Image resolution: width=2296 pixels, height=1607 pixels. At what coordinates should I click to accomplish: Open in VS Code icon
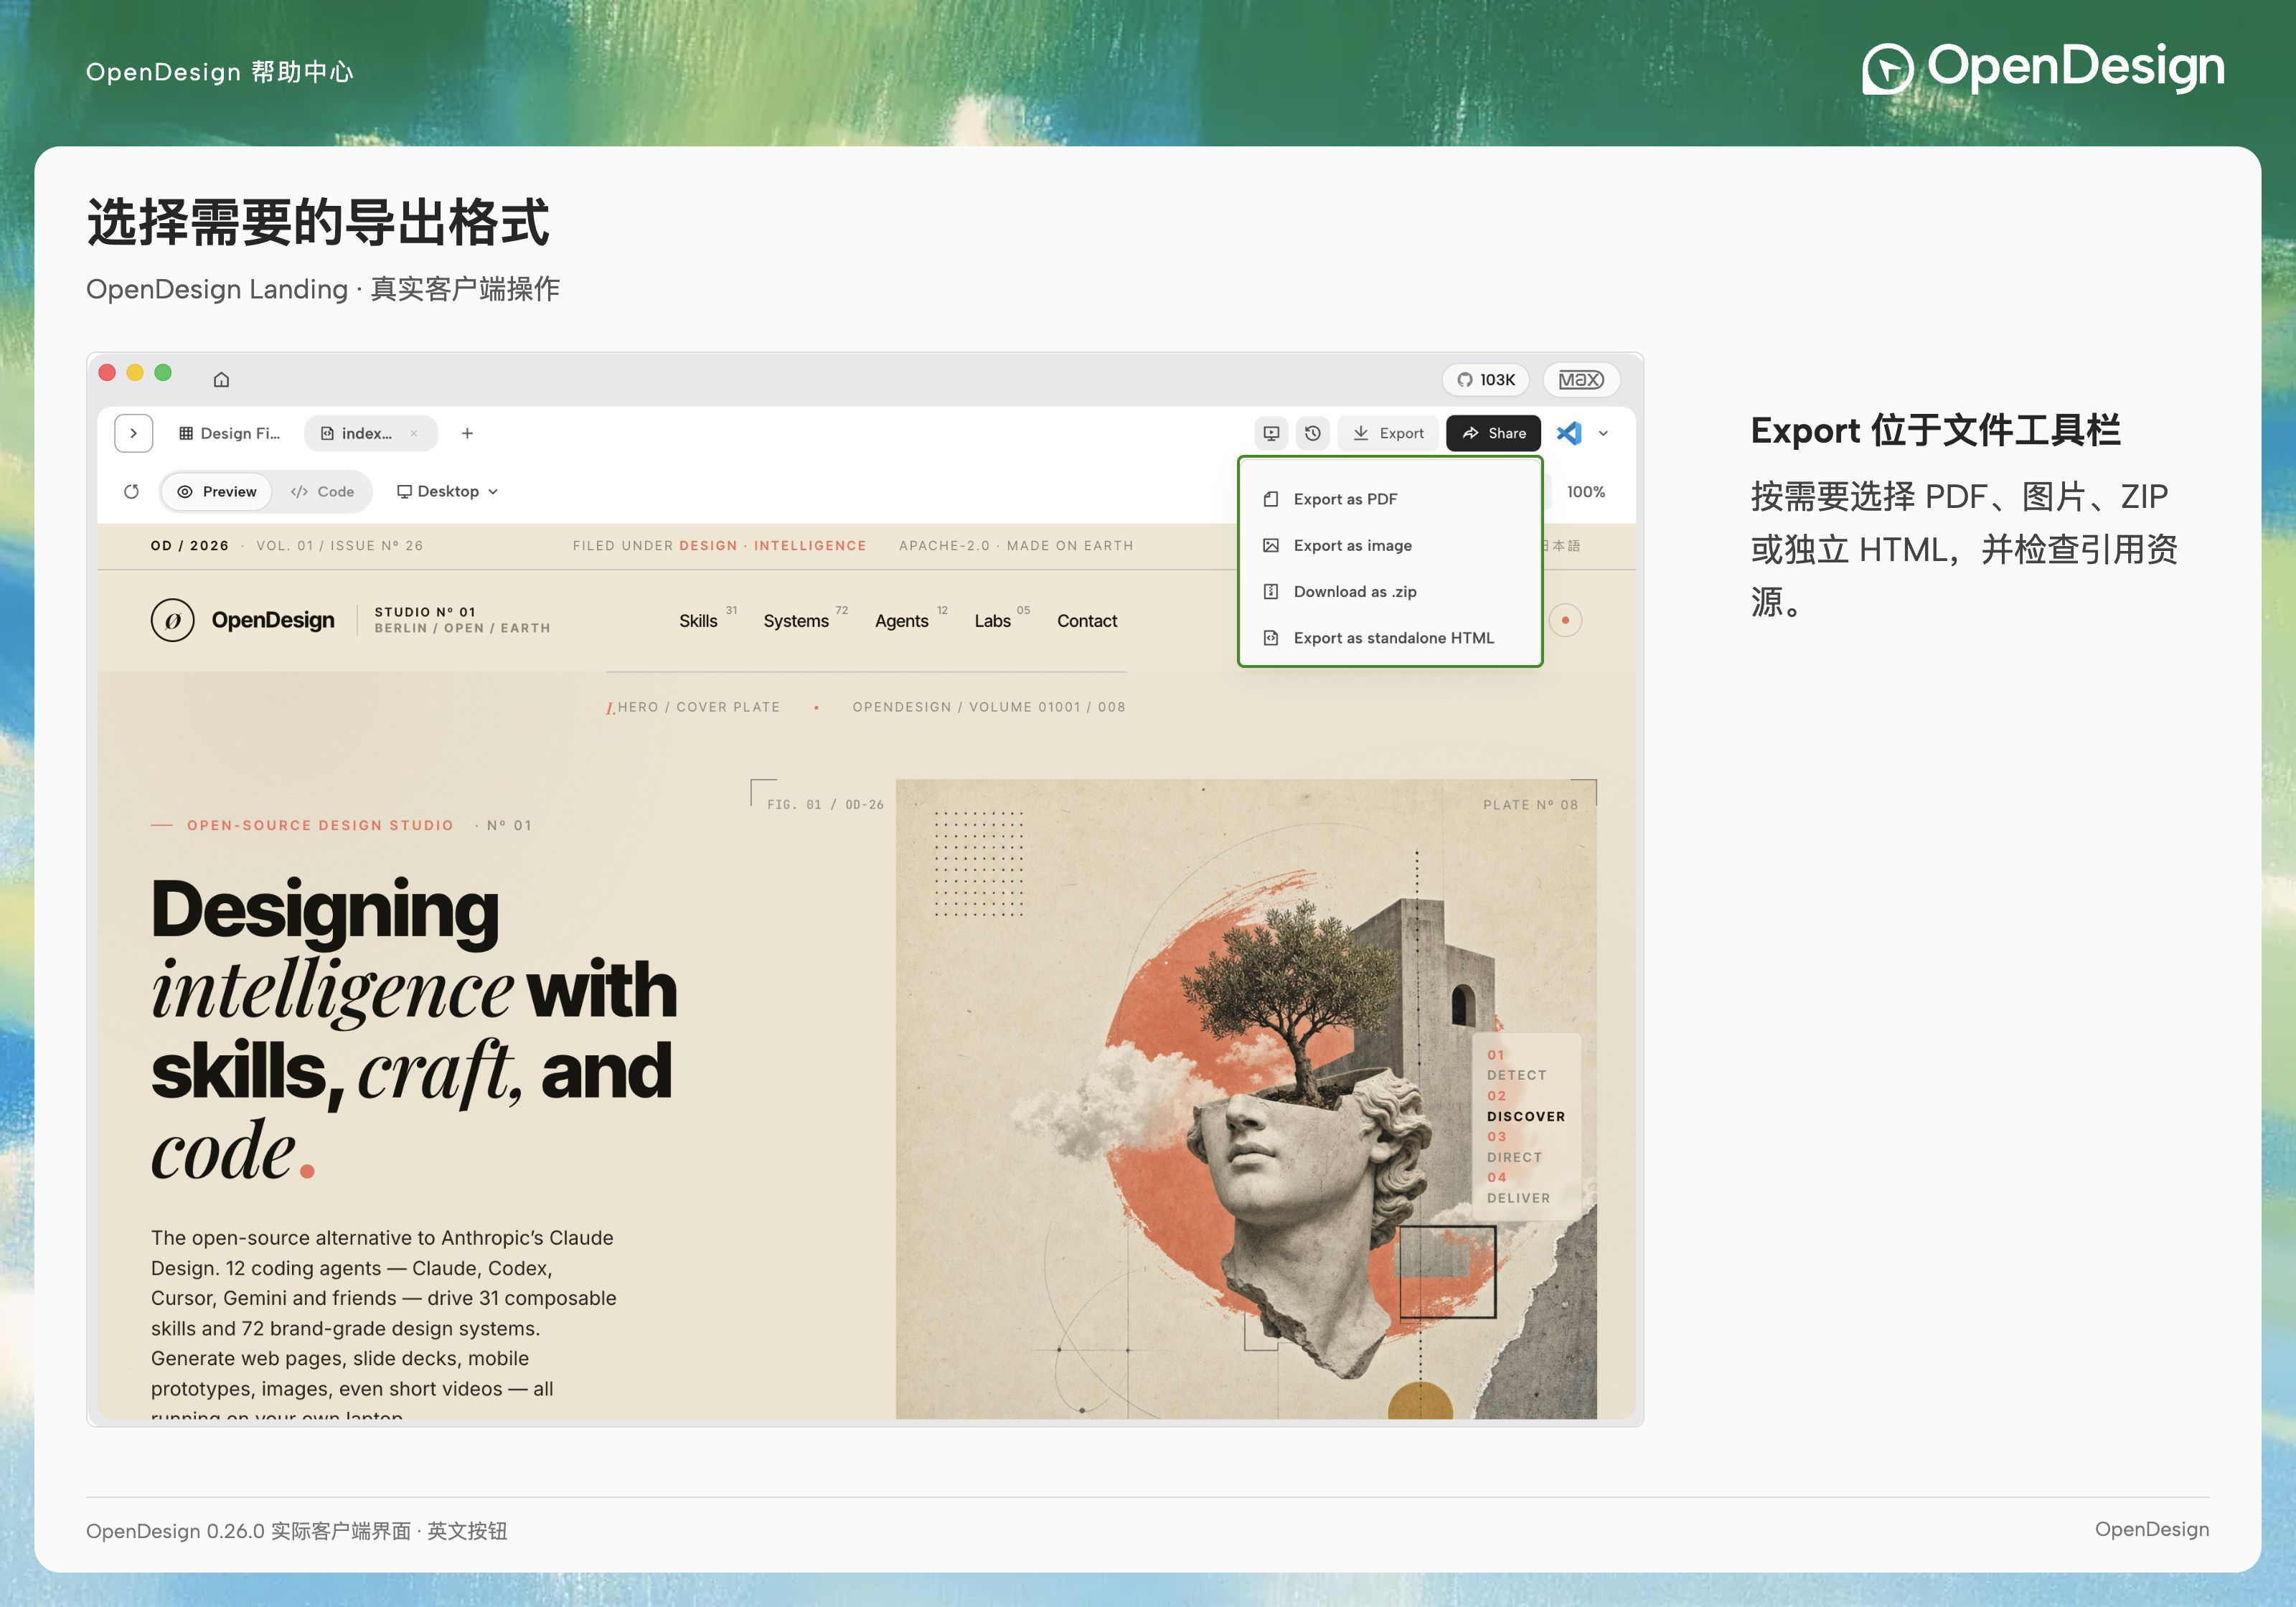(x=1569, y=433)
